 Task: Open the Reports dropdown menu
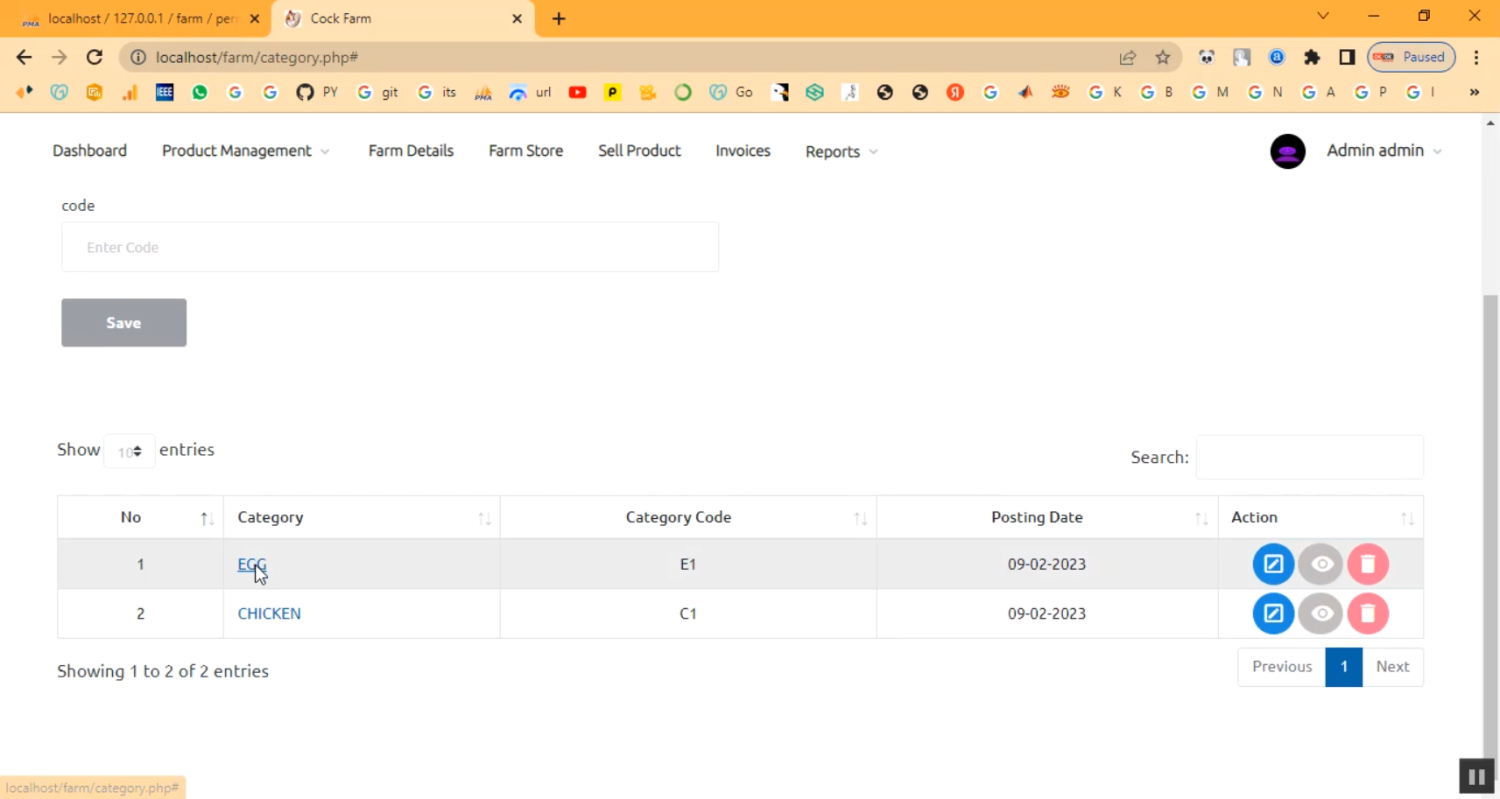point(841,152)
